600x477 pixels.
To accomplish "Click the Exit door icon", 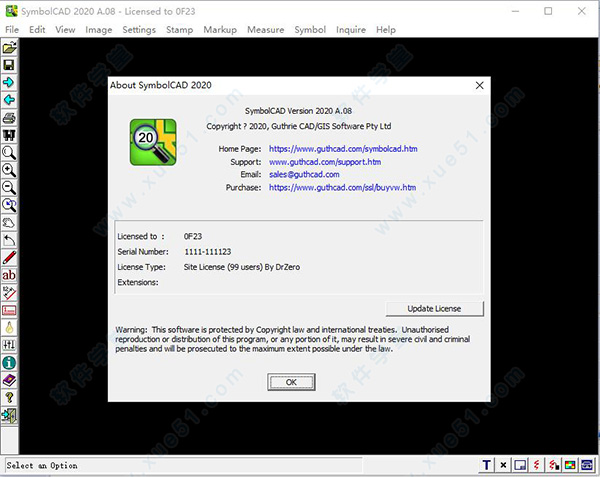I will pyautogui.click(x=9, y=414).
